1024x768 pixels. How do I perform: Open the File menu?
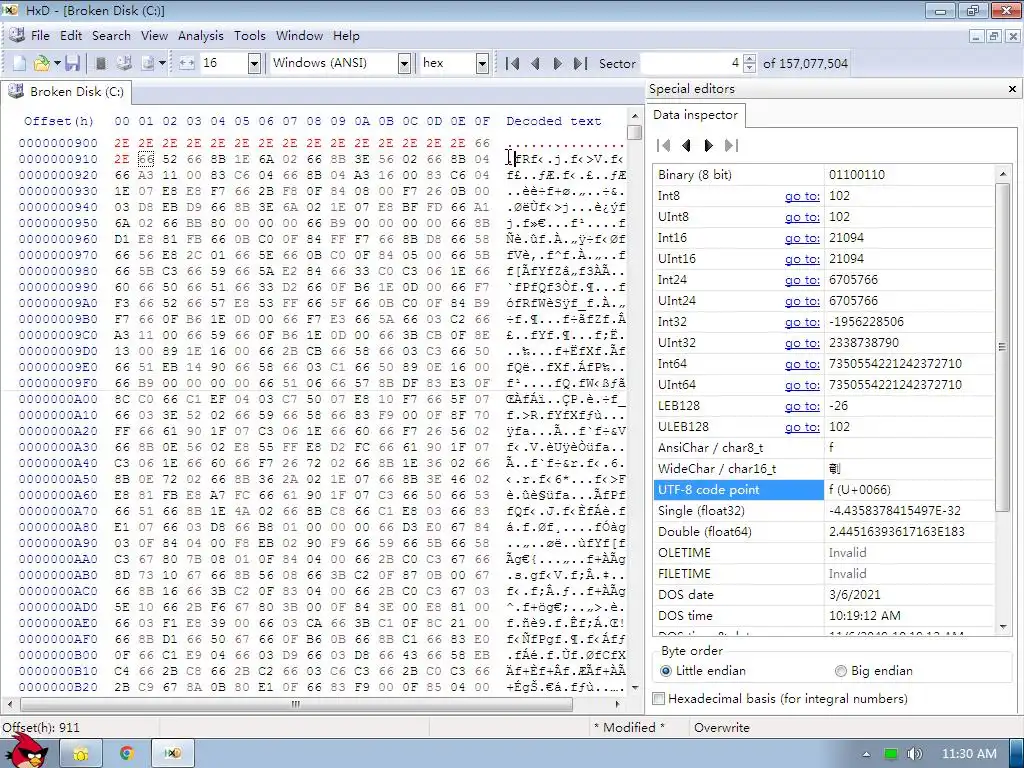click(x=40, y=36)
